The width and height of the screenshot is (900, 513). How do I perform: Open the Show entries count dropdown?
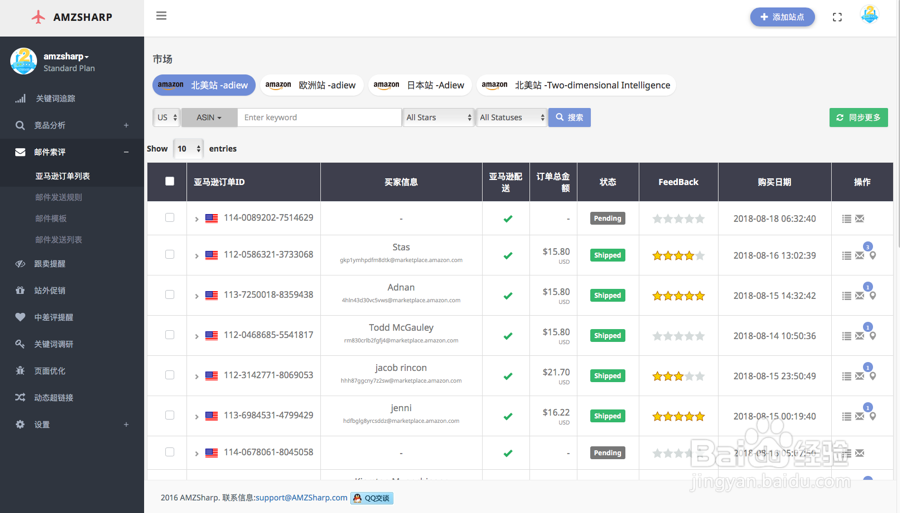(x=188, y=149)
